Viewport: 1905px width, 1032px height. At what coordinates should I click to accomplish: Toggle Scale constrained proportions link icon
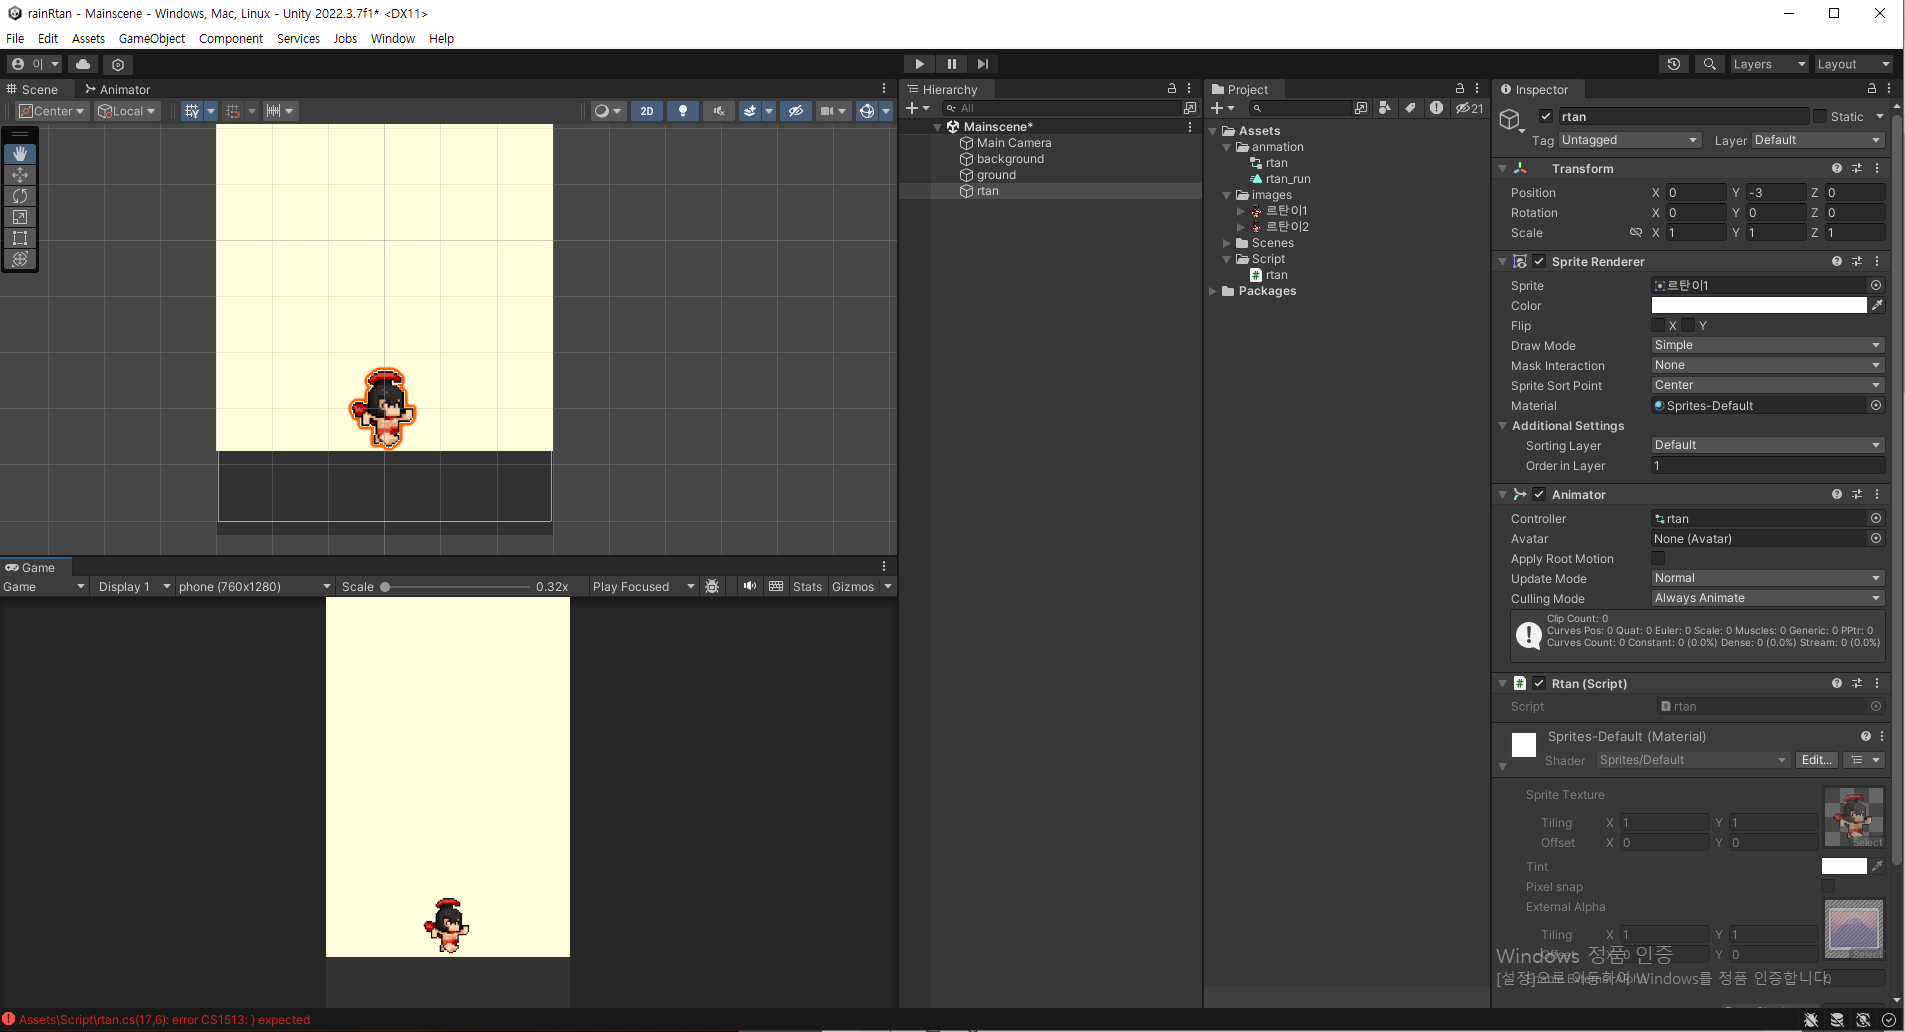pos(1636,233)
